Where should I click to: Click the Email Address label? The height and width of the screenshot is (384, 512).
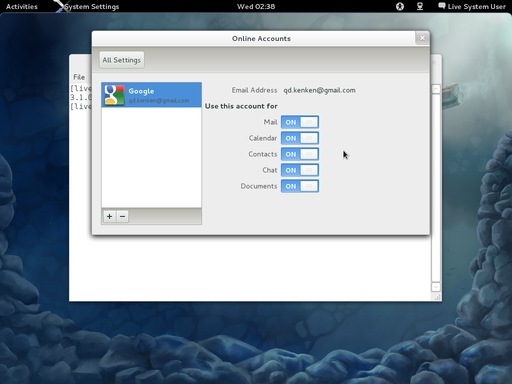point(254,90)
